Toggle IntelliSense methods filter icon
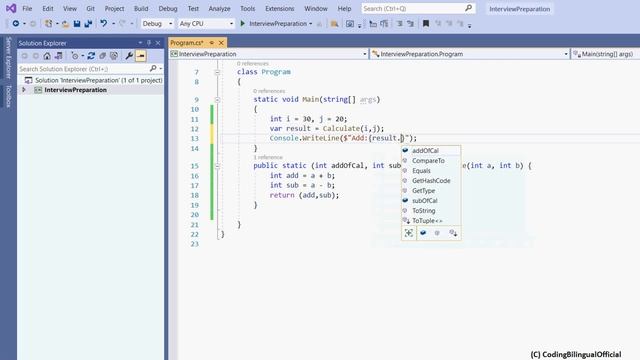 click(437, 233)
